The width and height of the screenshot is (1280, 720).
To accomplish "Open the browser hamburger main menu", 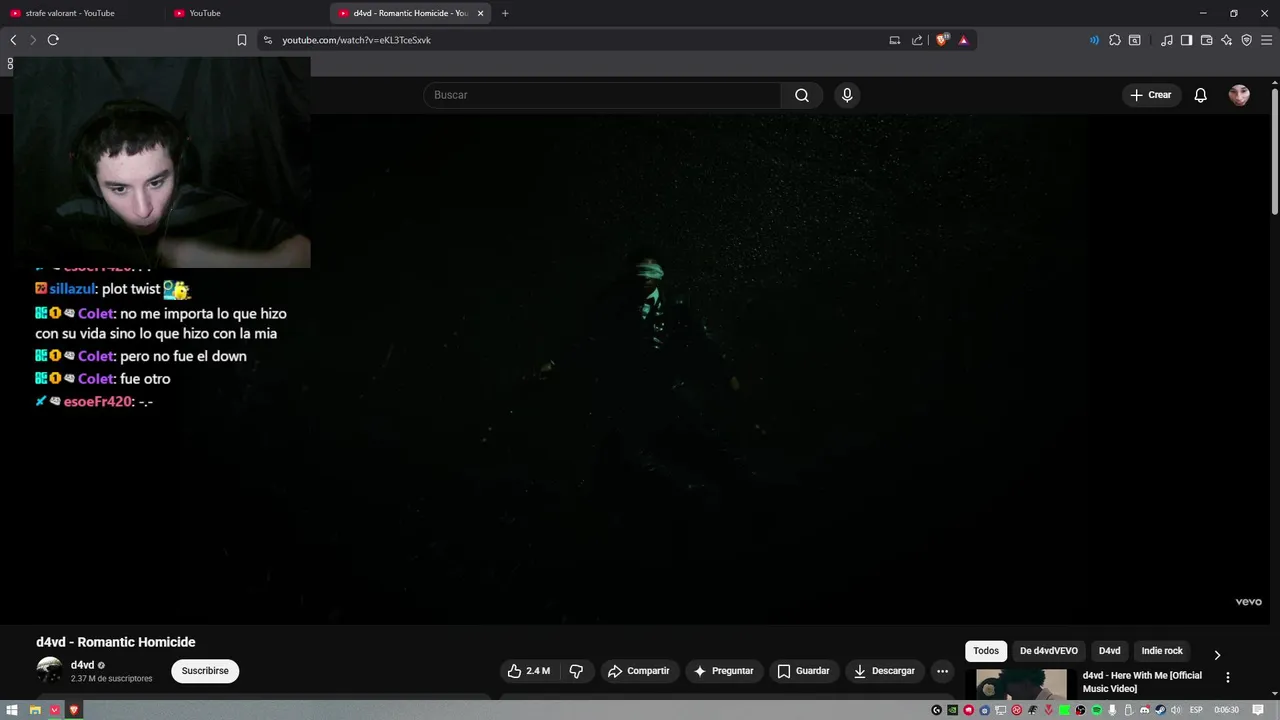I will [x=1266, y=40].
